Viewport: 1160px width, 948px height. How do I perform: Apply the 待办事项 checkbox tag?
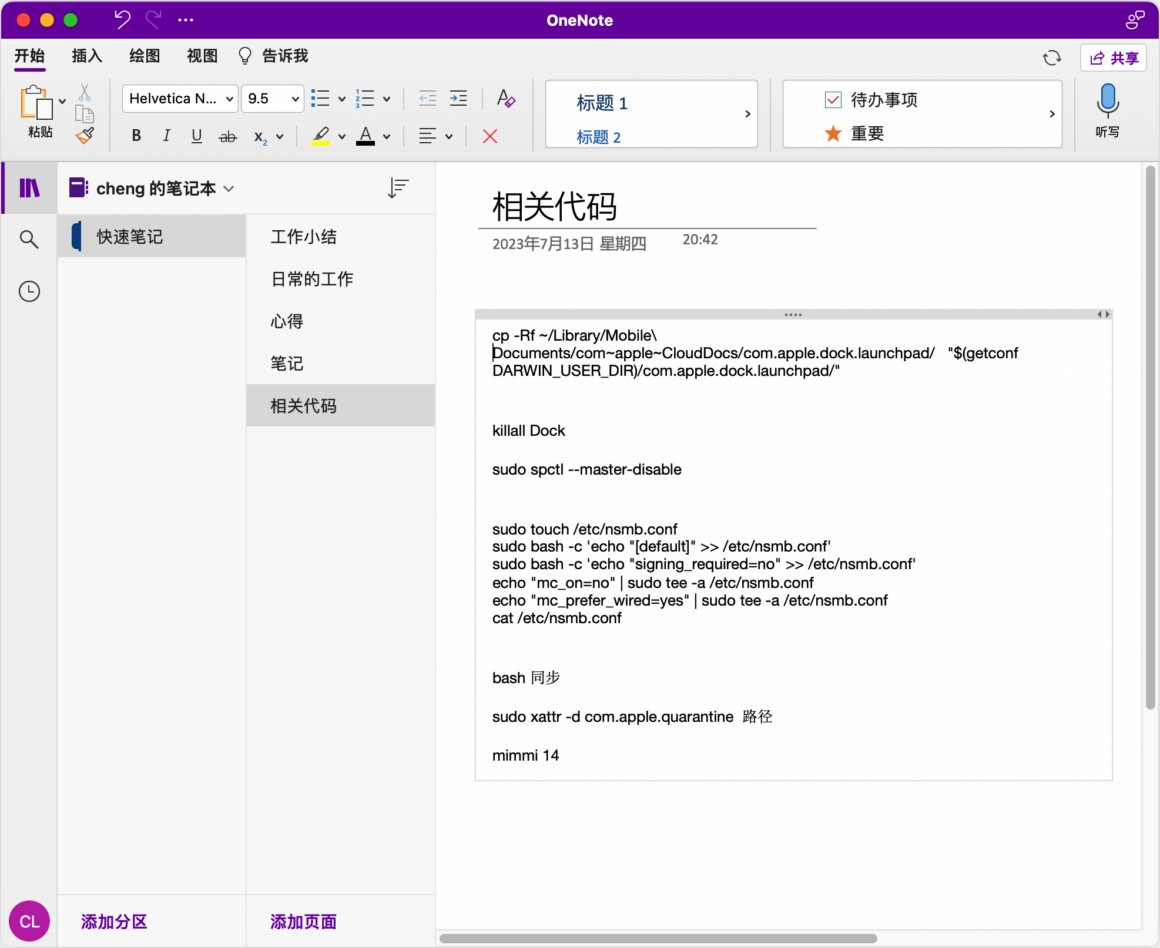(871, 99)
